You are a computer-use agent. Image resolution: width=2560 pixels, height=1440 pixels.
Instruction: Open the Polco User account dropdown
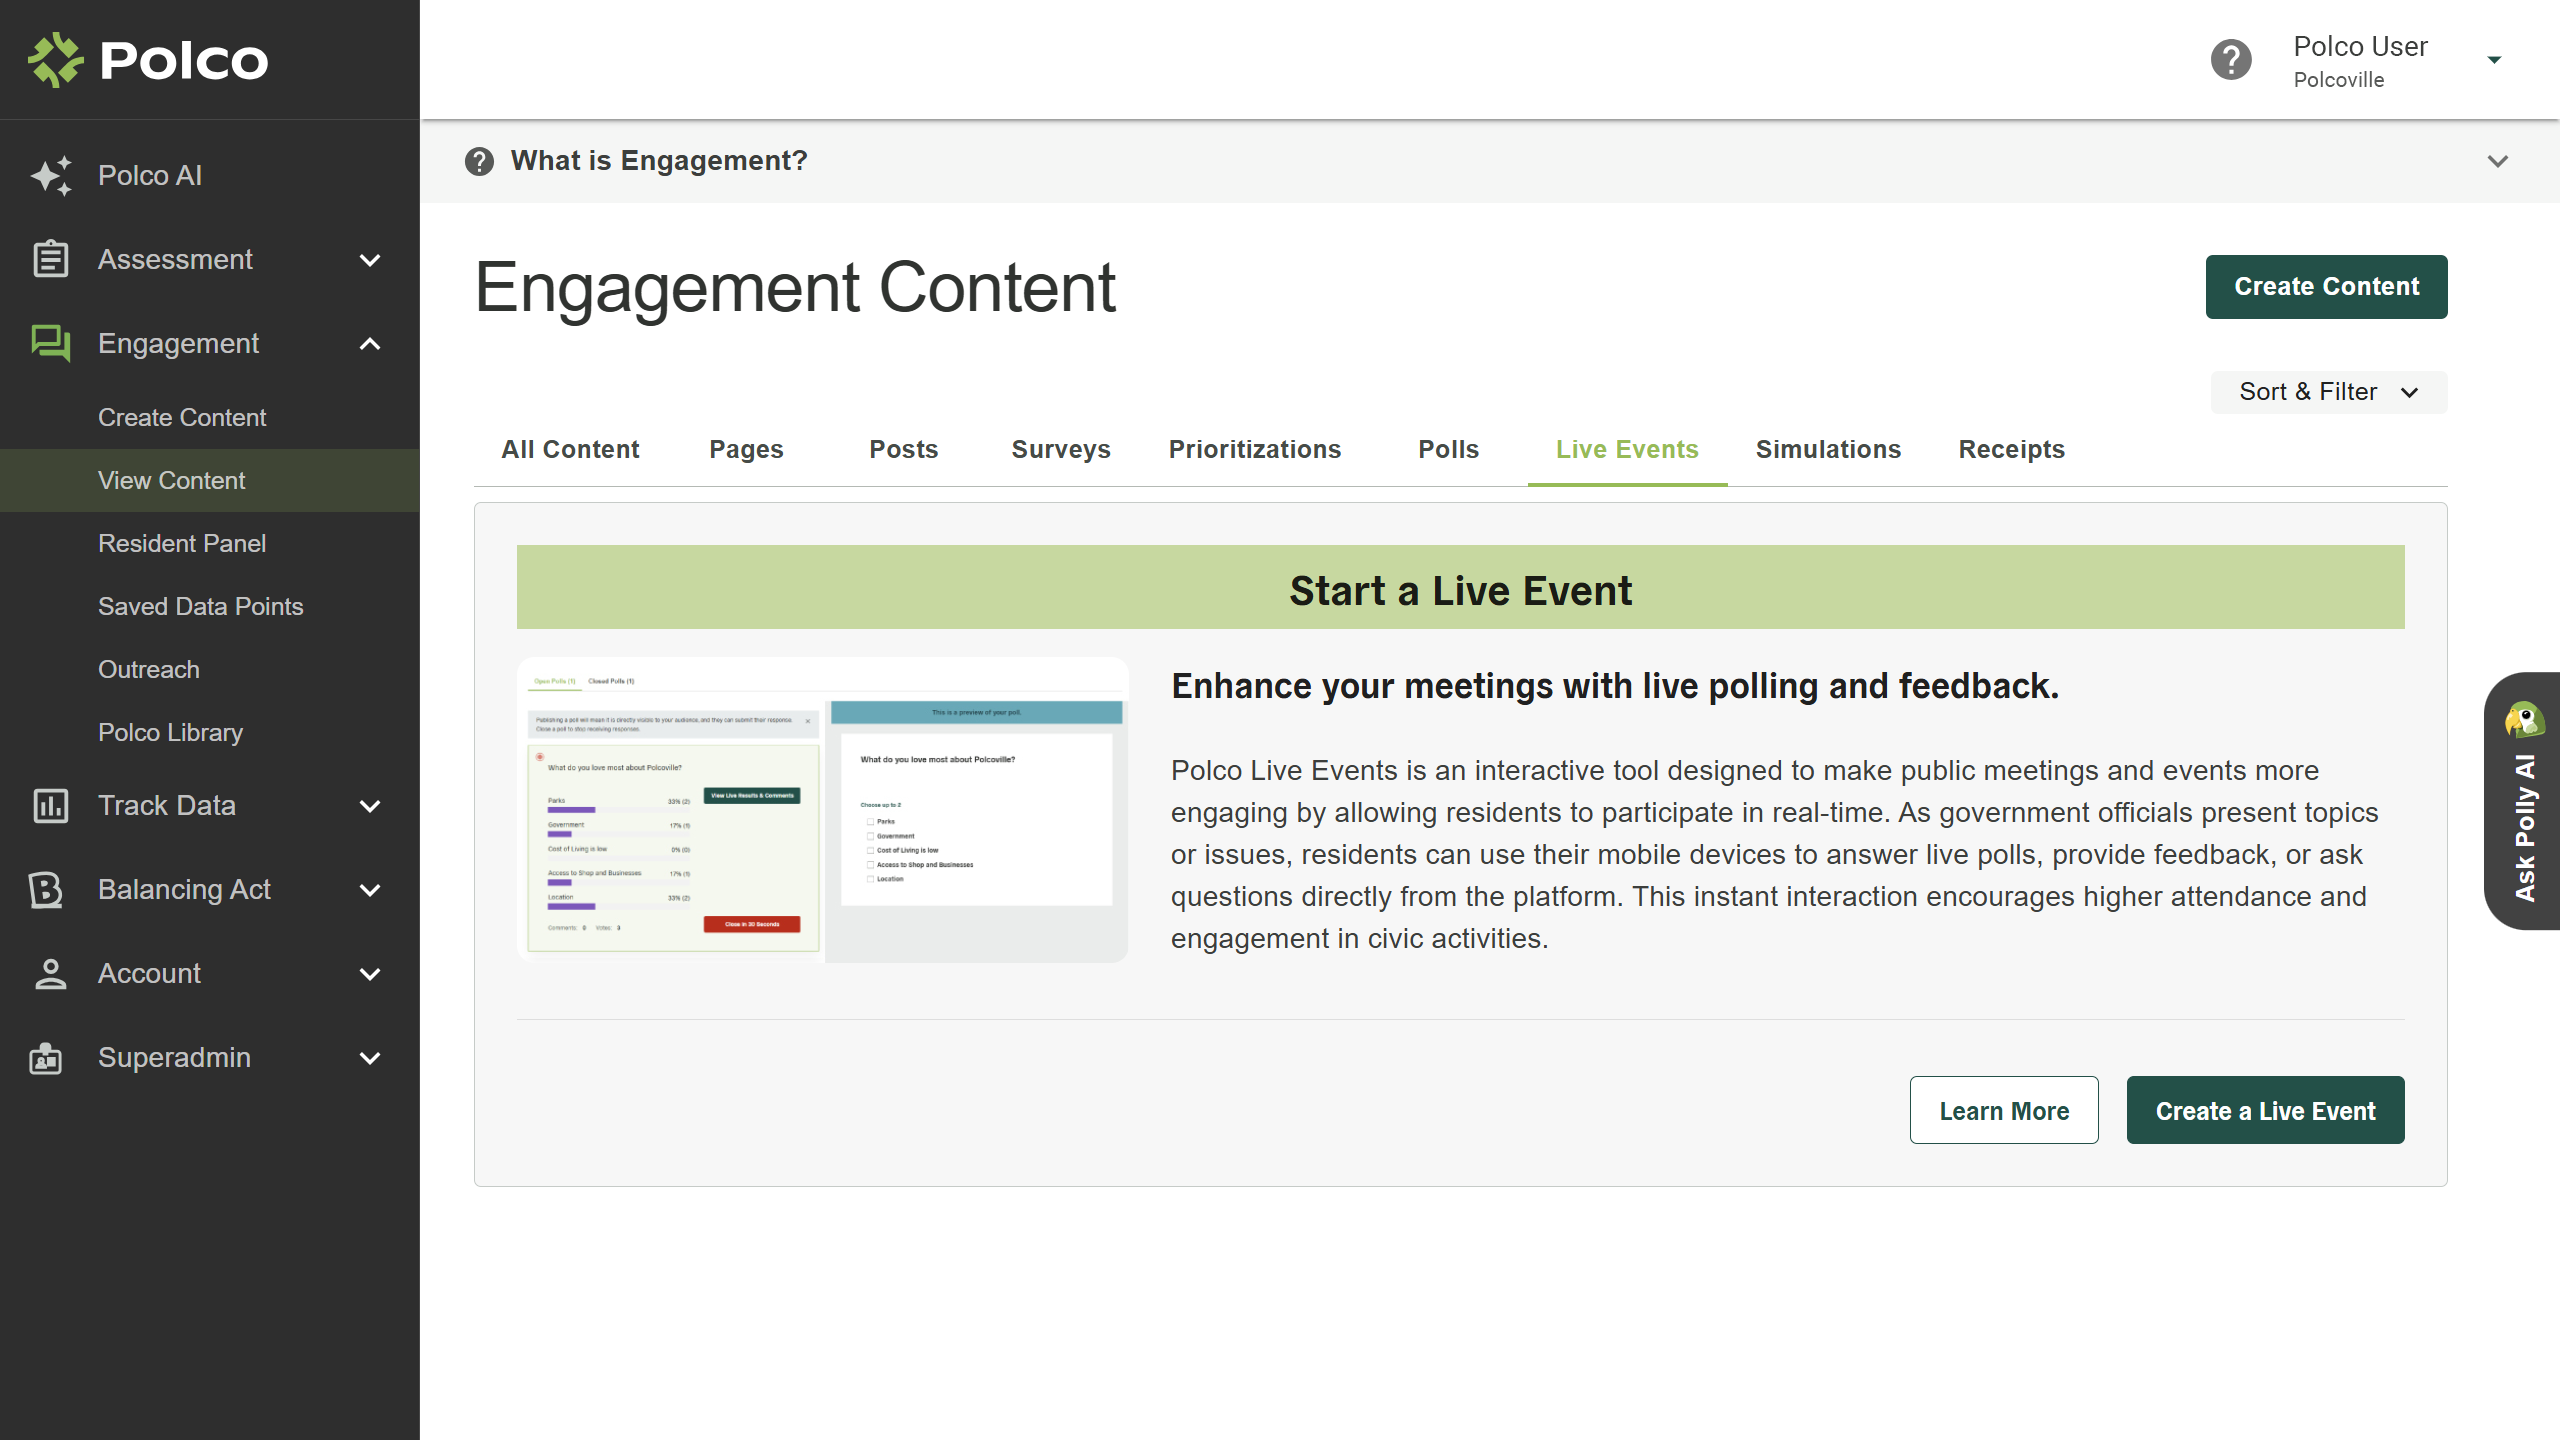(x=2494, y=60)
